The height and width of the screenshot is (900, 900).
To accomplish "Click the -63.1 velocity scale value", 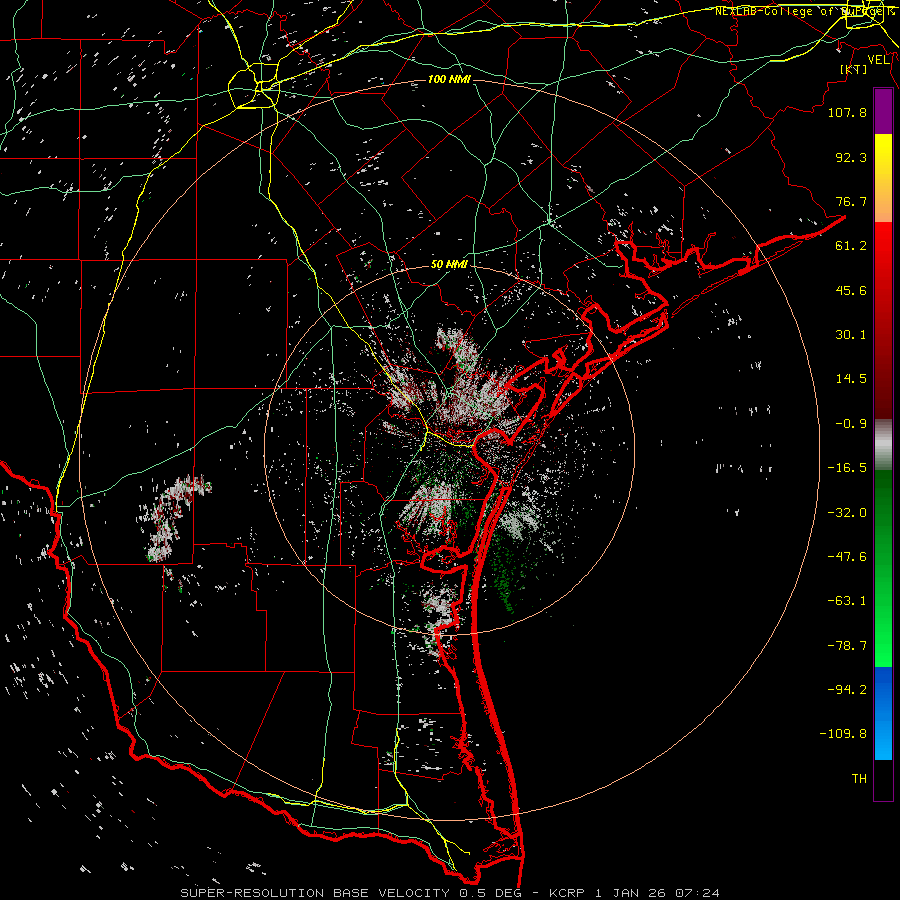I will [847, 601].
